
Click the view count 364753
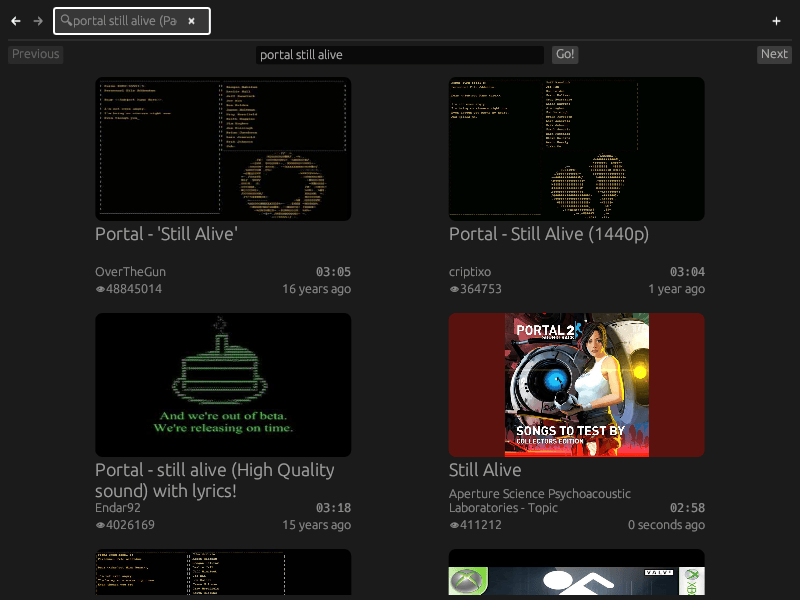tap(476, 289)
